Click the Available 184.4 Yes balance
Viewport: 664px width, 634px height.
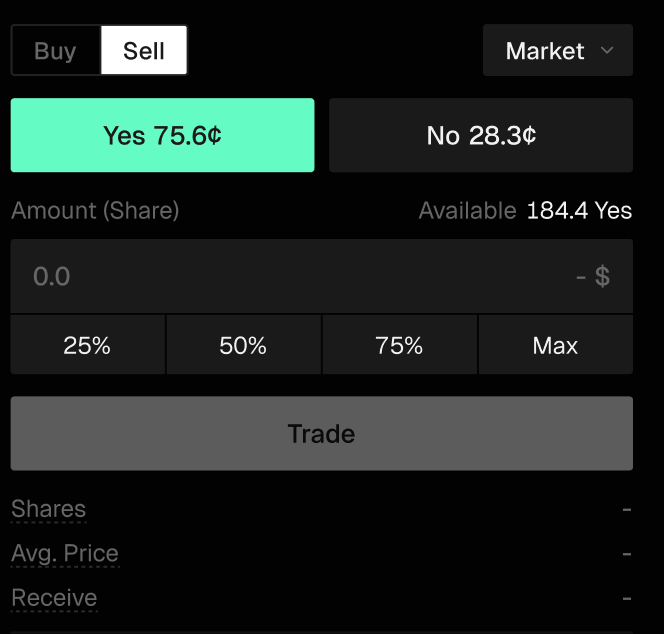[525, 211]
